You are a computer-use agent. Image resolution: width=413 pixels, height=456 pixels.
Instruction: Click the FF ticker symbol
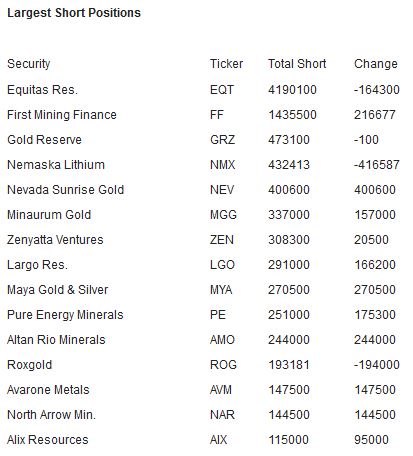point(217,115)
